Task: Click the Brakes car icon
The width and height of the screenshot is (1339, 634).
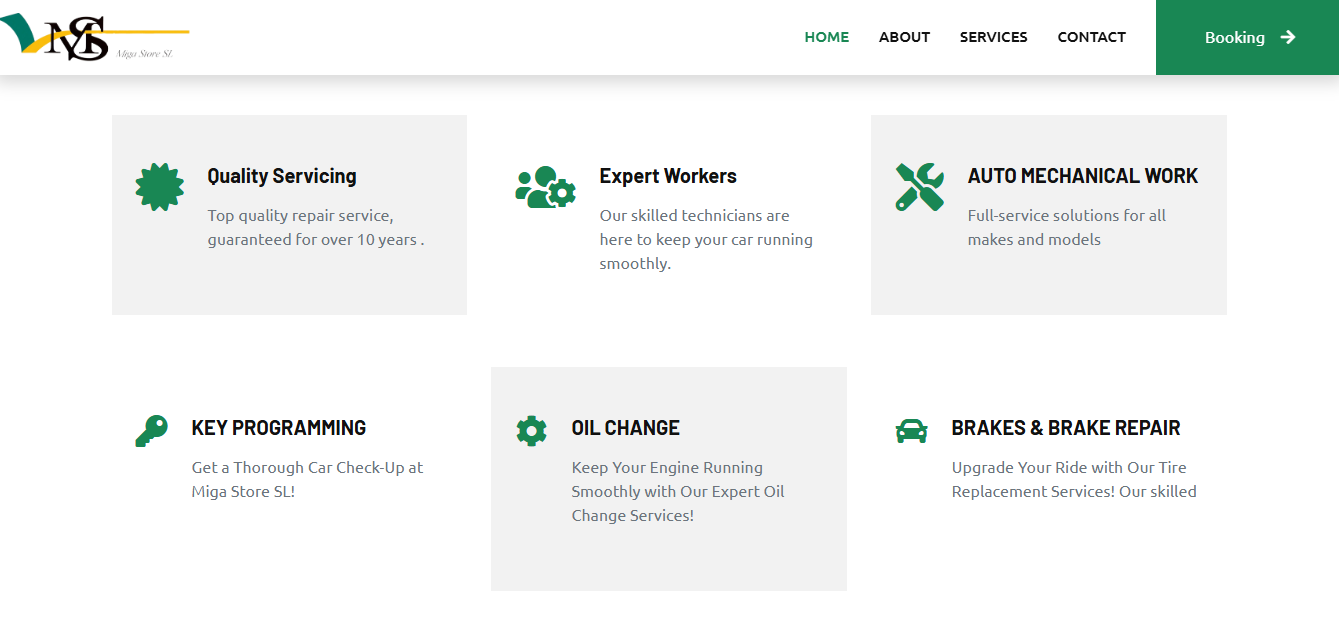Action: (x=911, y=431)
